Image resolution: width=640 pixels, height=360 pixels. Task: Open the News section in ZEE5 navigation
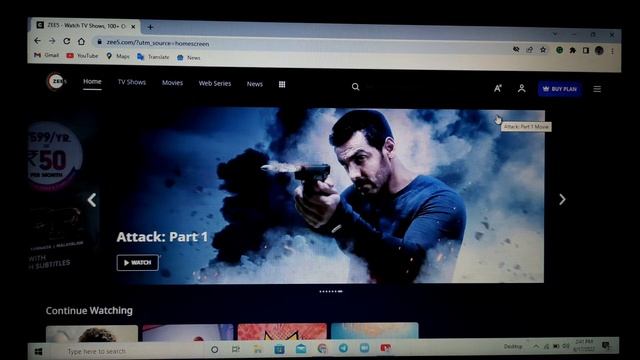(x=255, y=84)
